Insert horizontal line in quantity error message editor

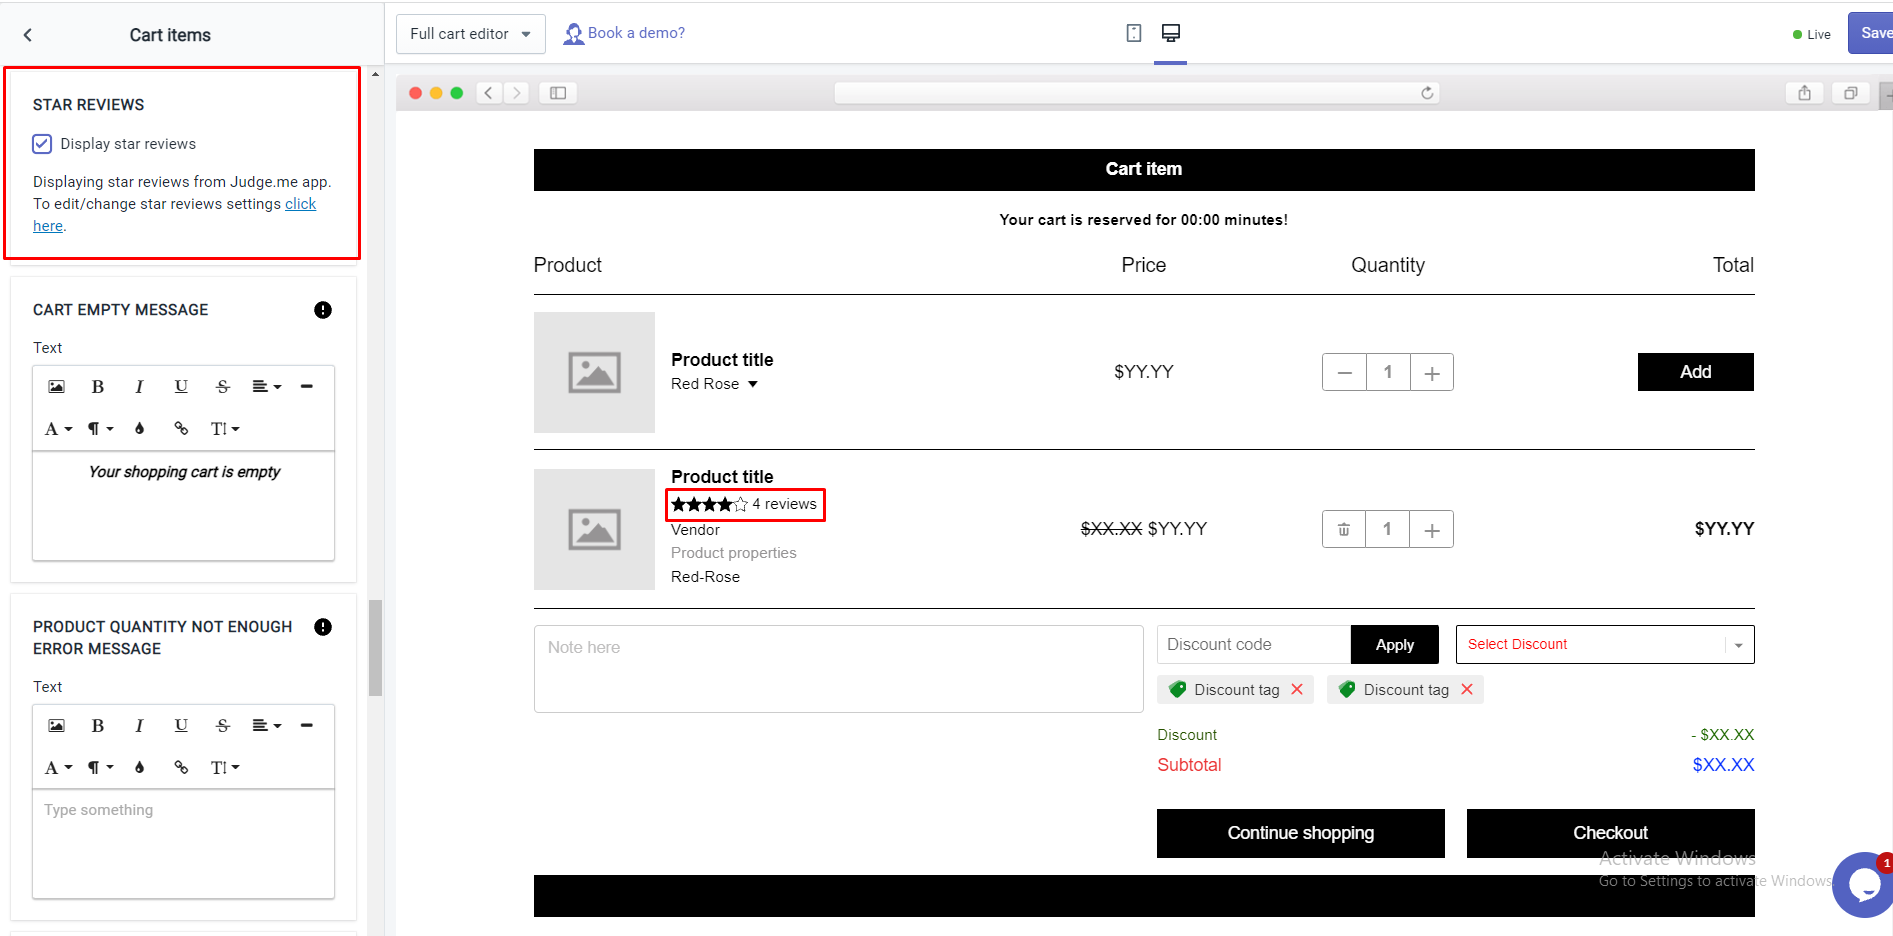[x=307, y=726]
